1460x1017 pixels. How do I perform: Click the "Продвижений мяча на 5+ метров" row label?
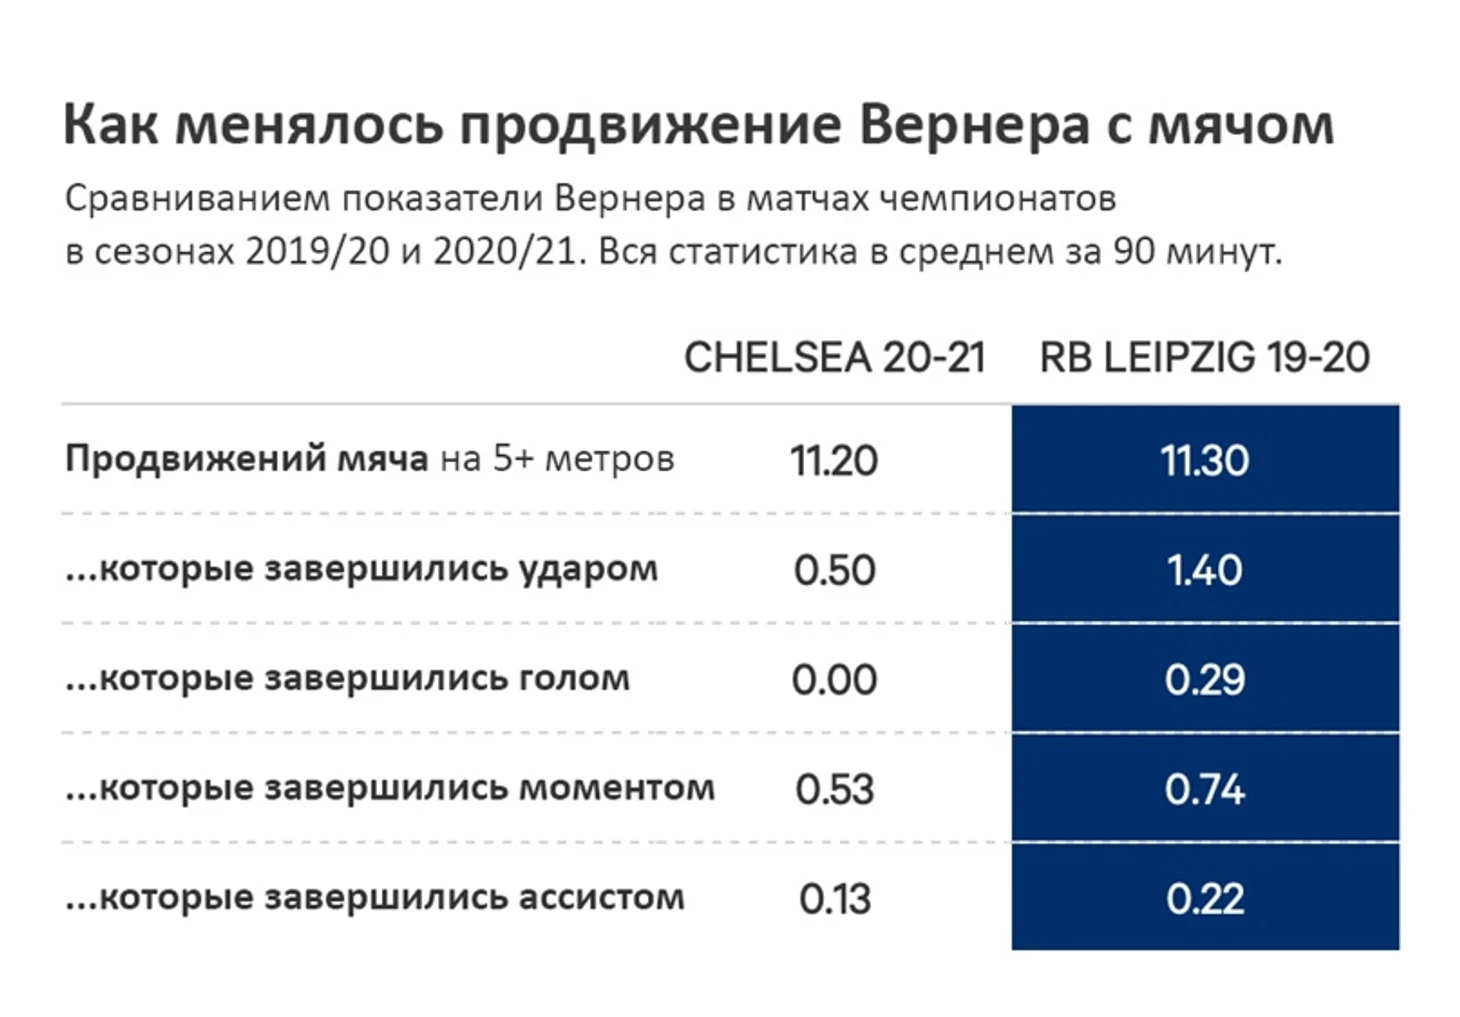(369, 459)
